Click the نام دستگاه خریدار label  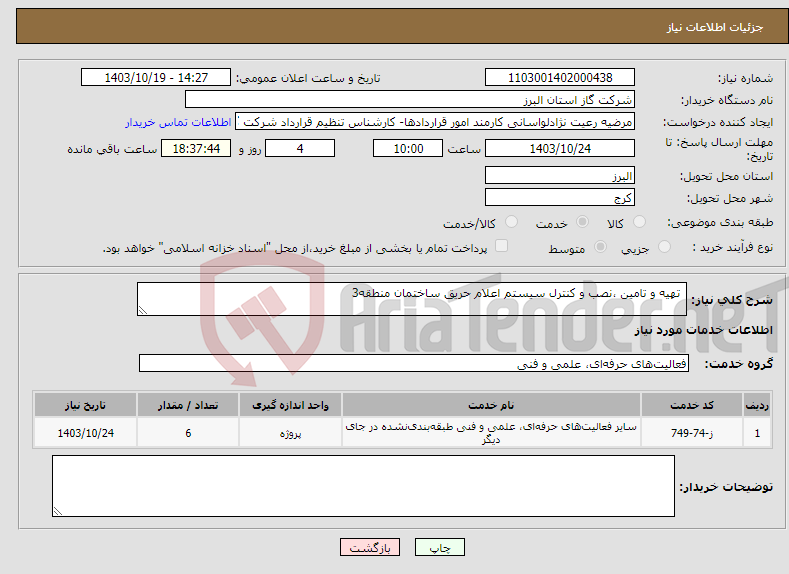727,100
